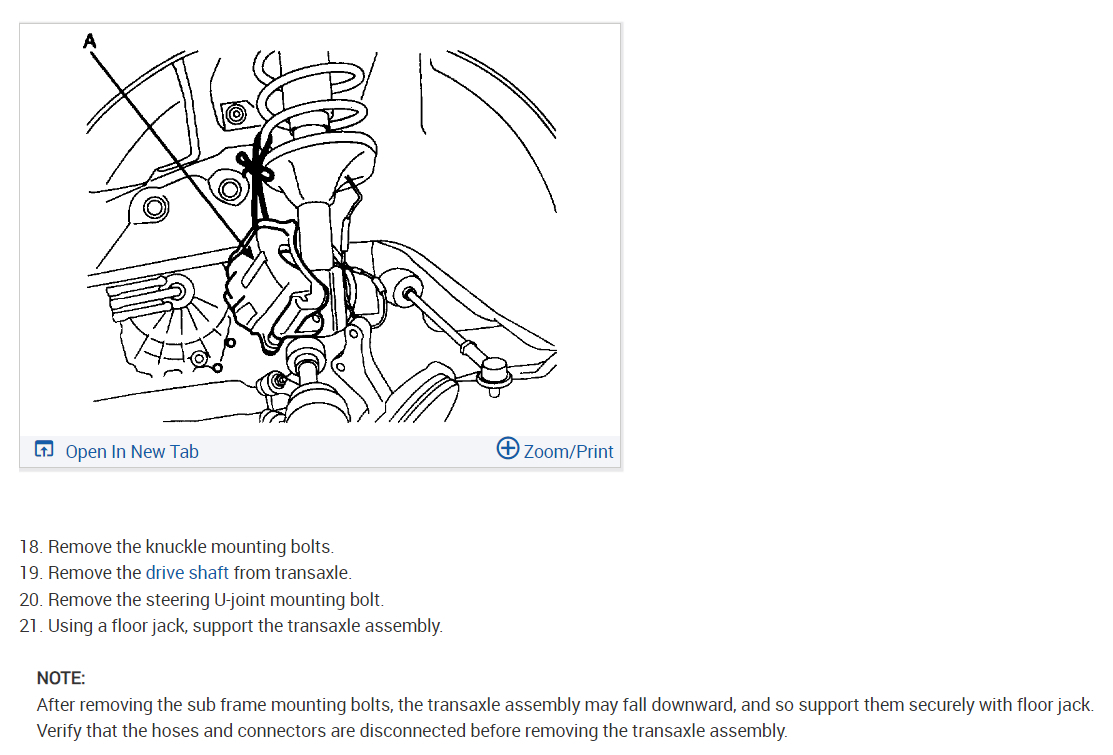The width and height of the screenshot is (1113, 755).
Task: Click the gray footer bar under the diagram
Action: point(320,451)
